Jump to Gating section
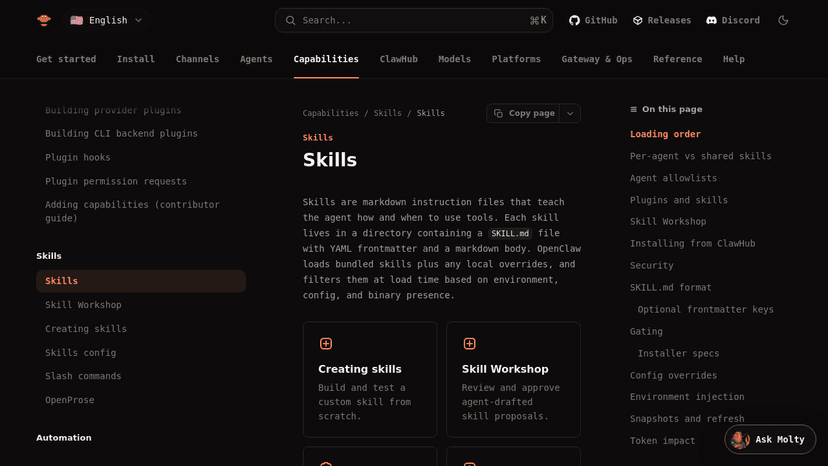828x466 pixels. [x=646, y=332]
